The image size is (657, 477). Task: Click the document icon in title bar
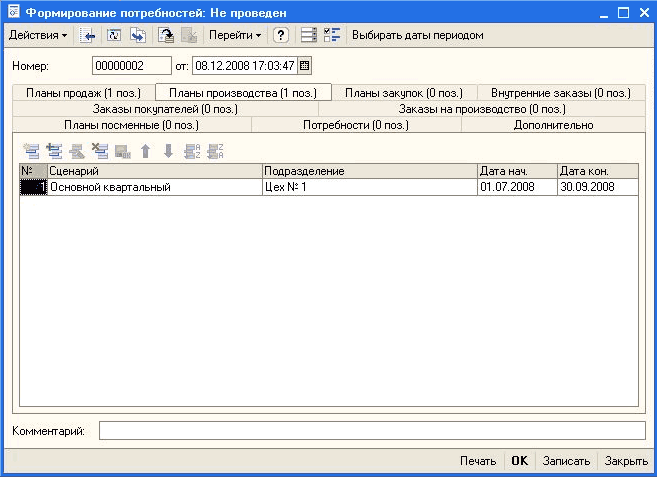point(13,12)
